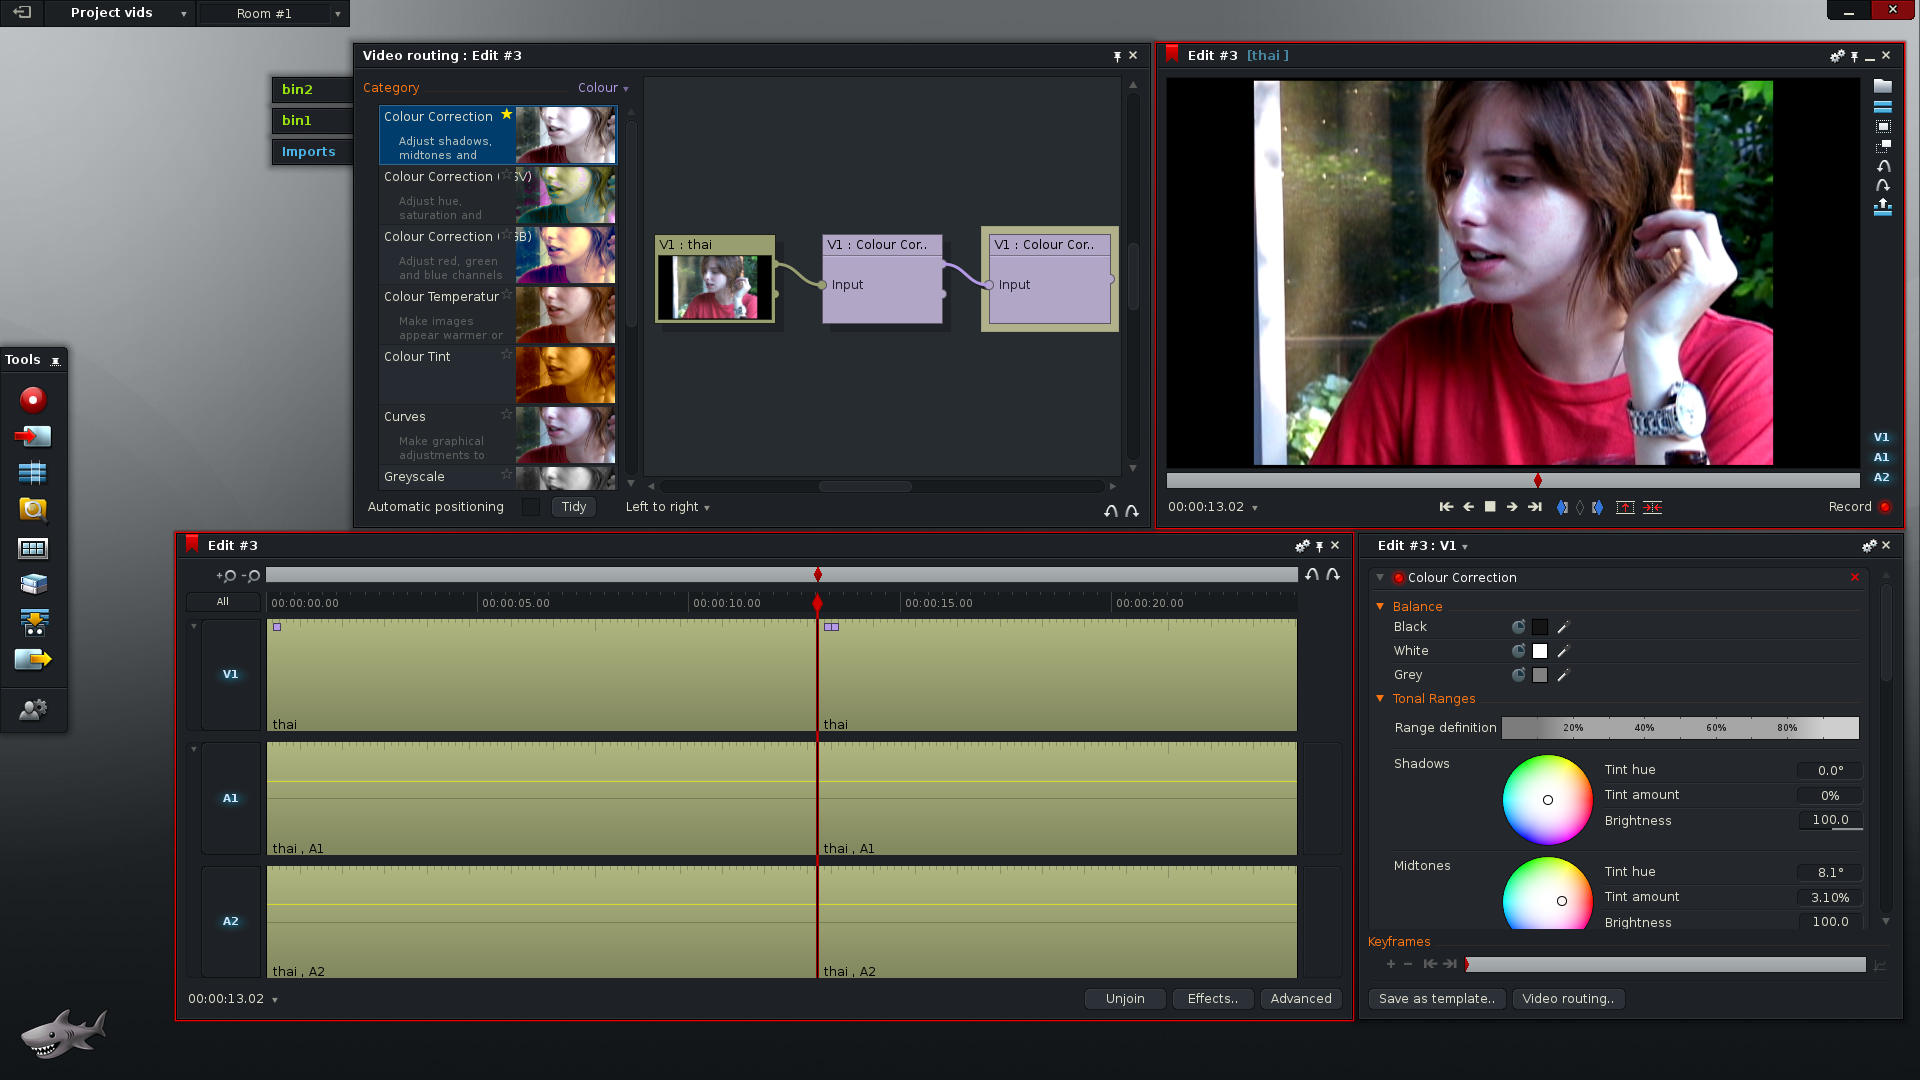The height and width of the screenshot is (1080, 1920).
Task: Toggle the Automatic positioning checkbox
Action: click(530, 507)
